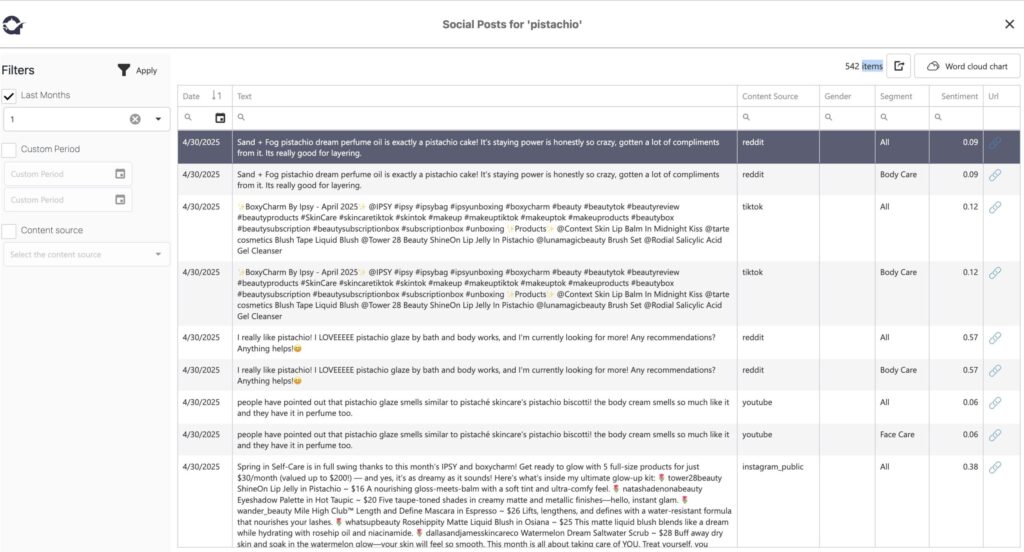Click the Apply filter button
Screen dimensions: 1024x552
(x=137, y=70)
